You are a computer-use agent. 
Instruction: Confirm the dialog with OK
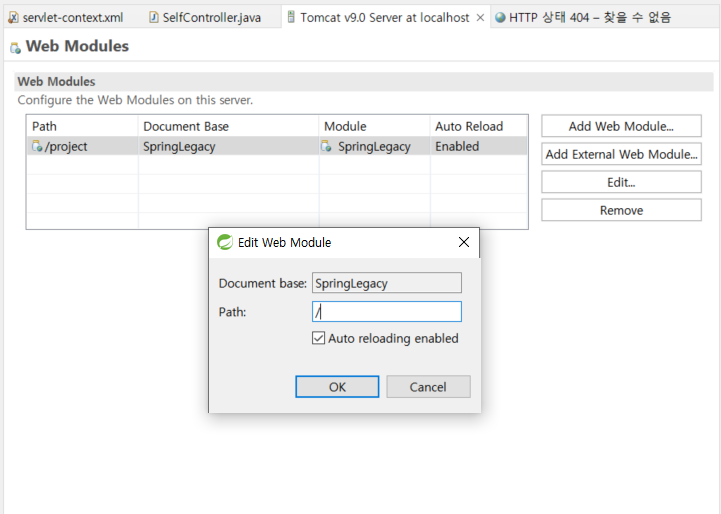337,387
